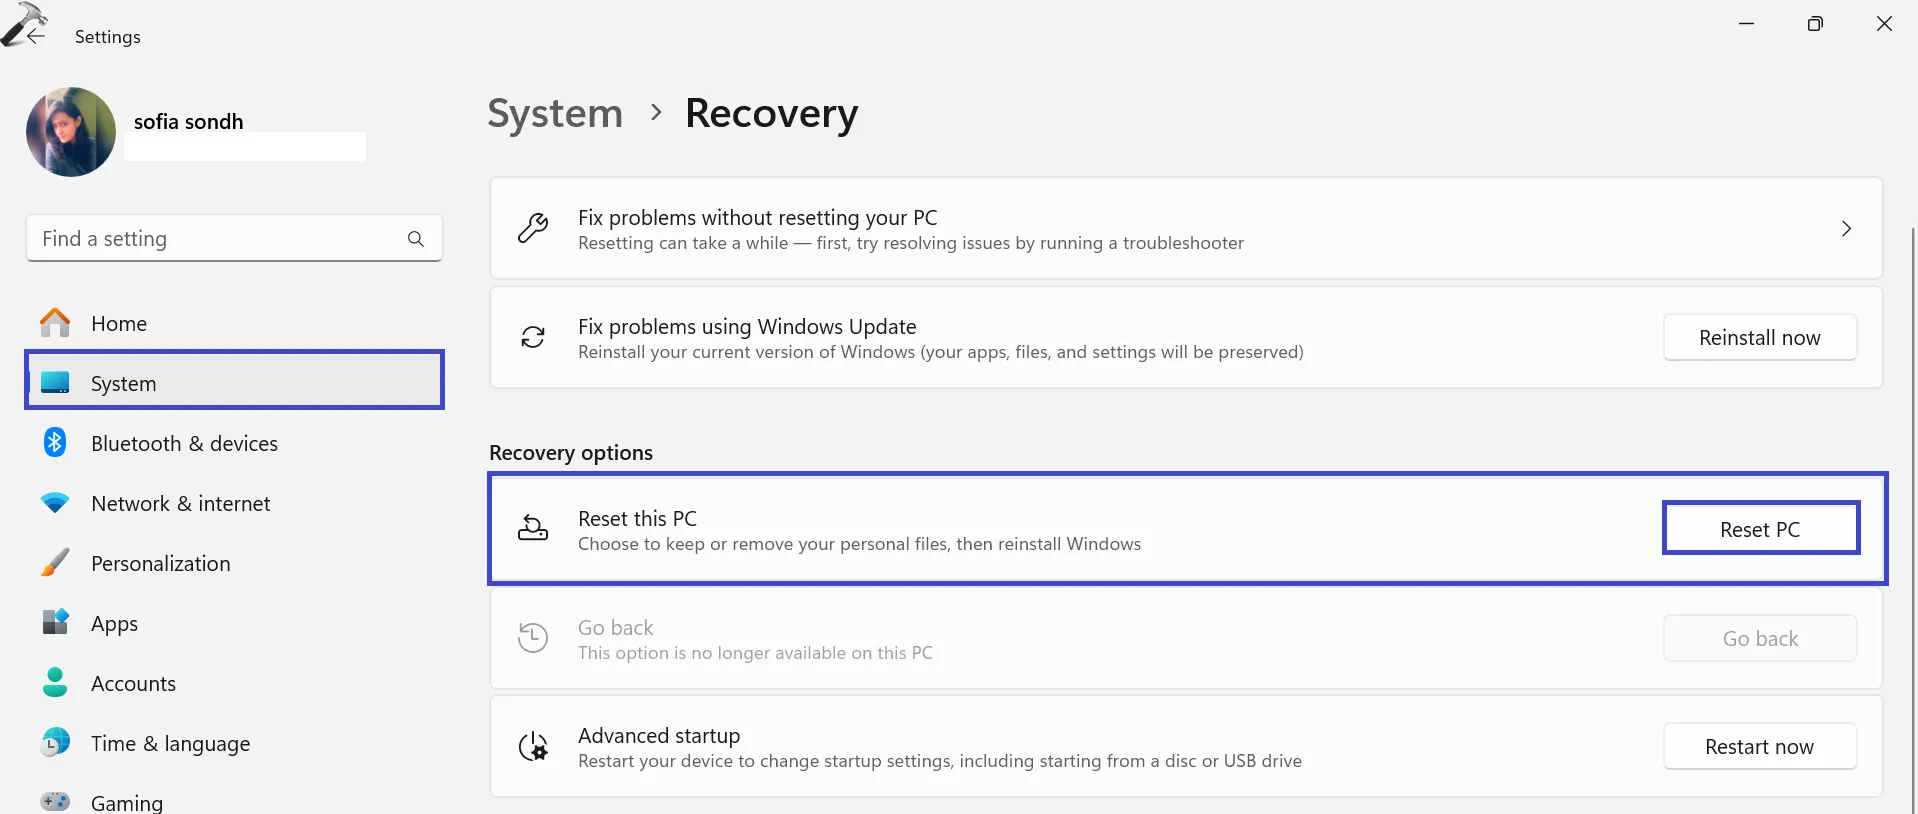Click the vertical scrollbar on right edge
This screenshot has height=814, width=1918.
[1913, 500]
